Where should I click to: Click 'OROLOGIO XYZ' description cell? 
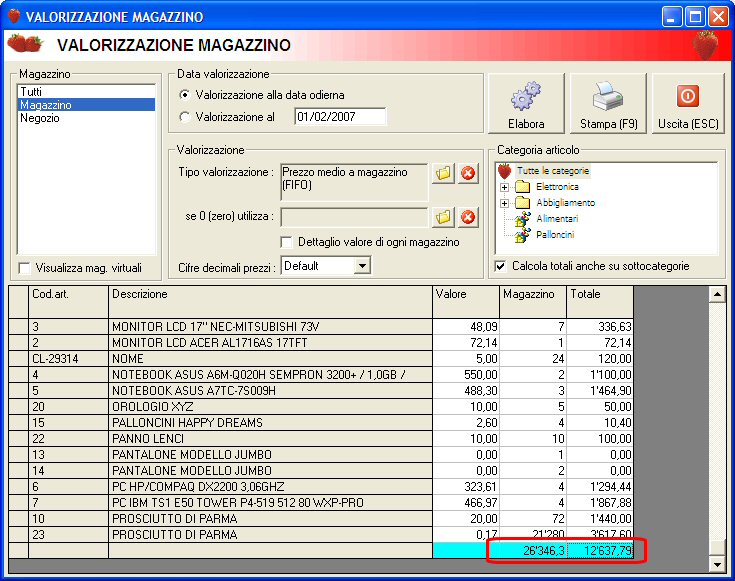pyautogui.click(x=270, y=407)
